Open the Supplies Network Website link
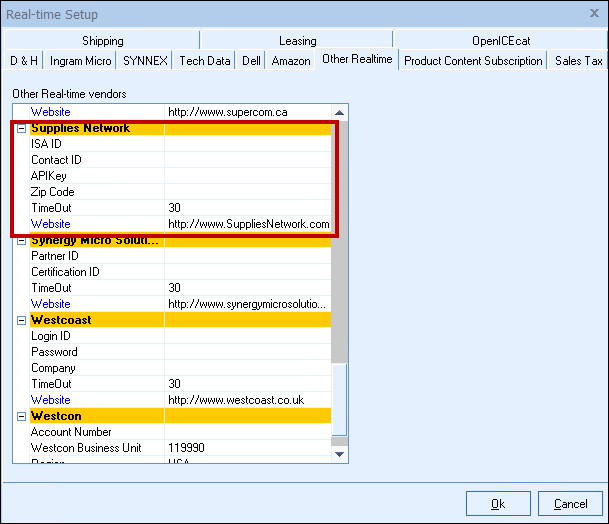Screen dimensions: 609x524 (x=50, y=224)
